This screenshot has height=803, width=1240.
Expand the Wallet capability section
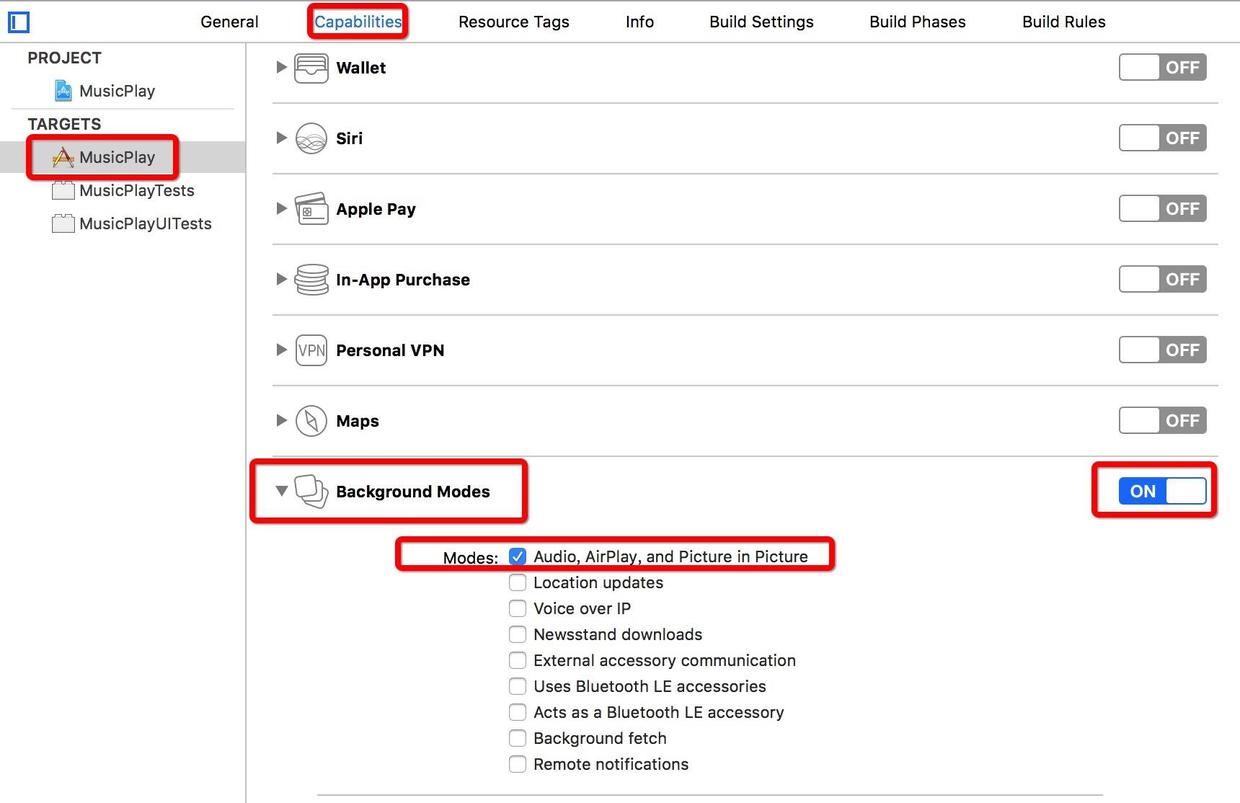pyautogui.click(x=281, y=68)
